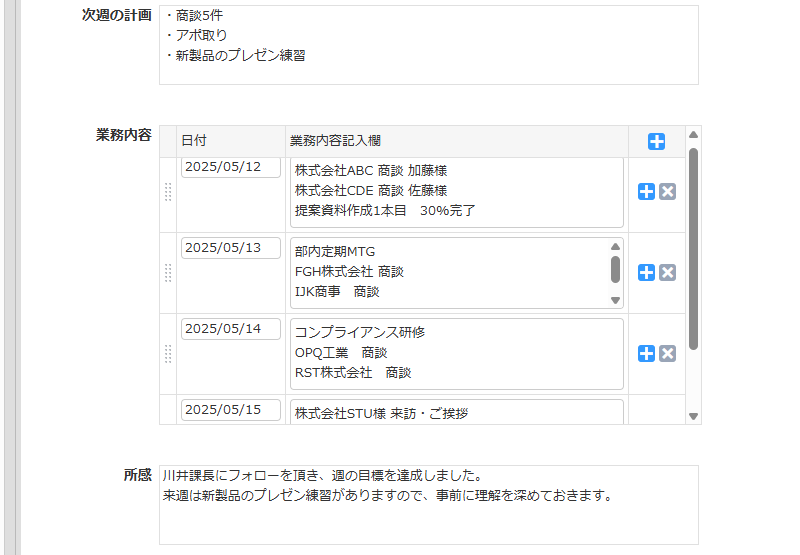Click the 次週の計画 text area
The width and height of the screenshot is (800, 555).
428,45
